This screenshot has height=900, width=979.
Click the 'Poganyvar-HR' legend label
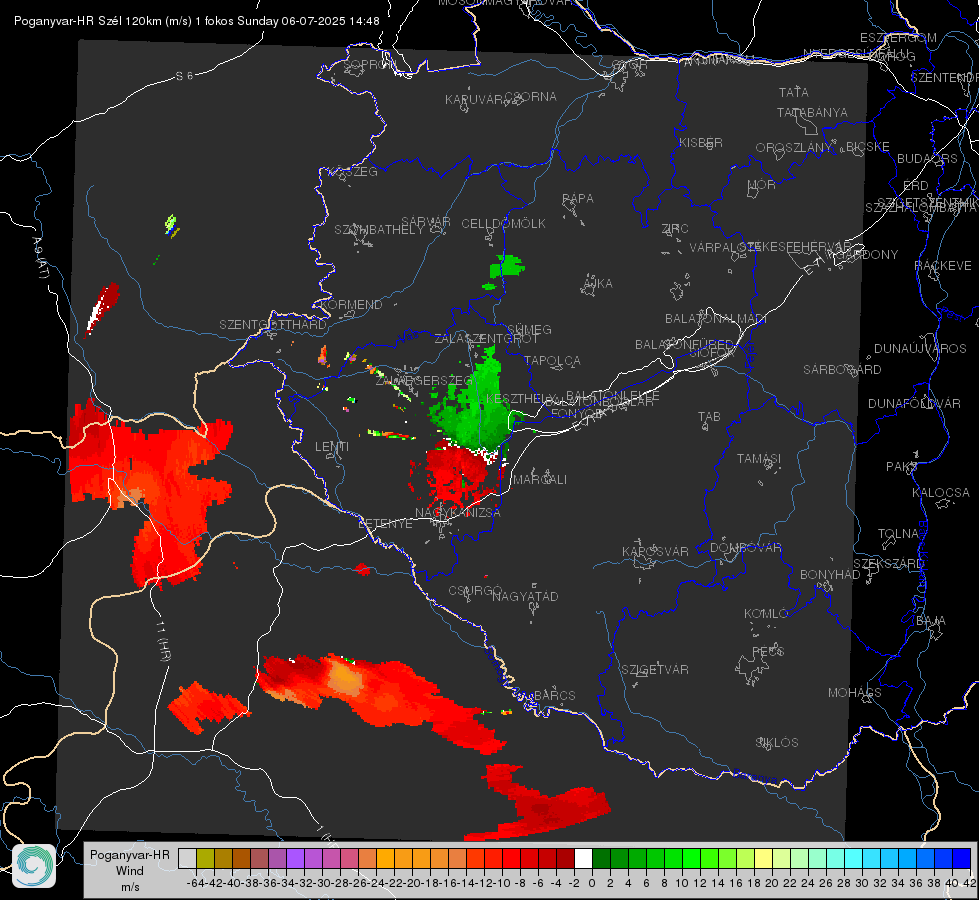pyautogui.click(x=130, y=855)
